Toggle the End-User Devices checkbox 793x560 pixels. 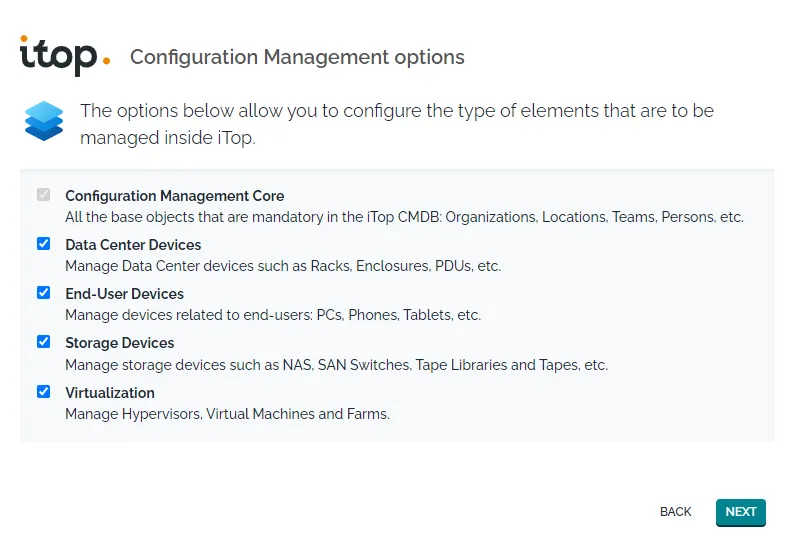(44, 293)
